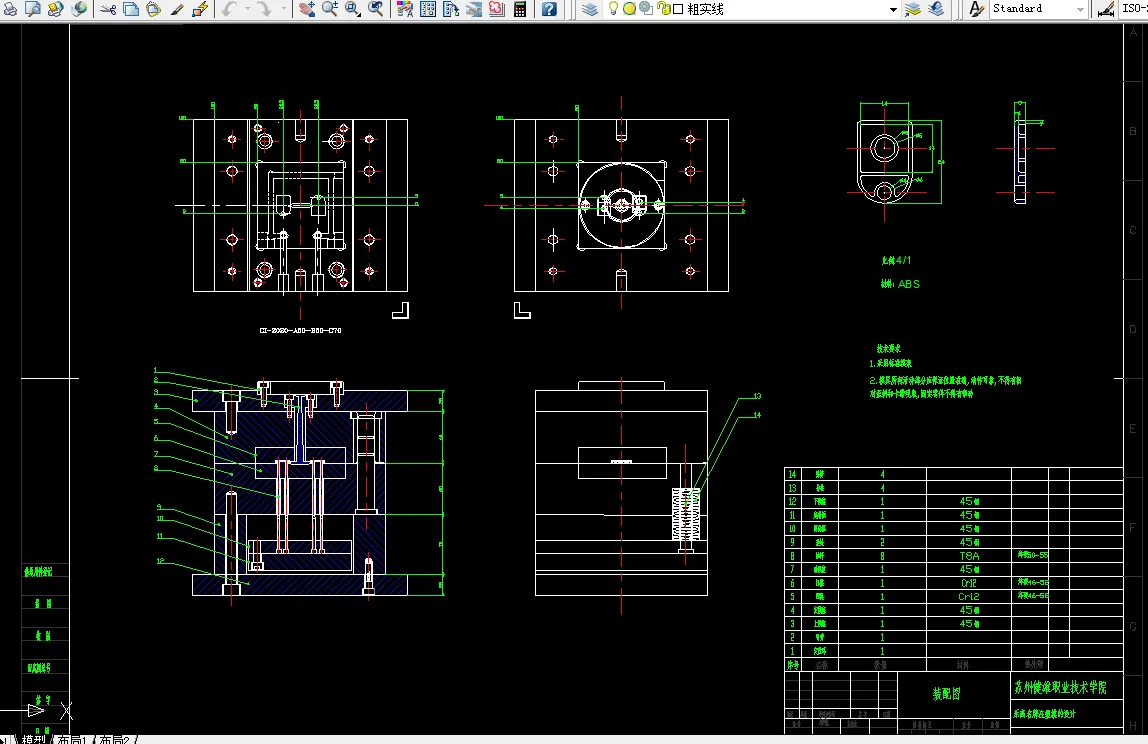Click the layer color swatch next to 粗实线
The width and height of the screenshot is (1148, 744).
point(678,9)
